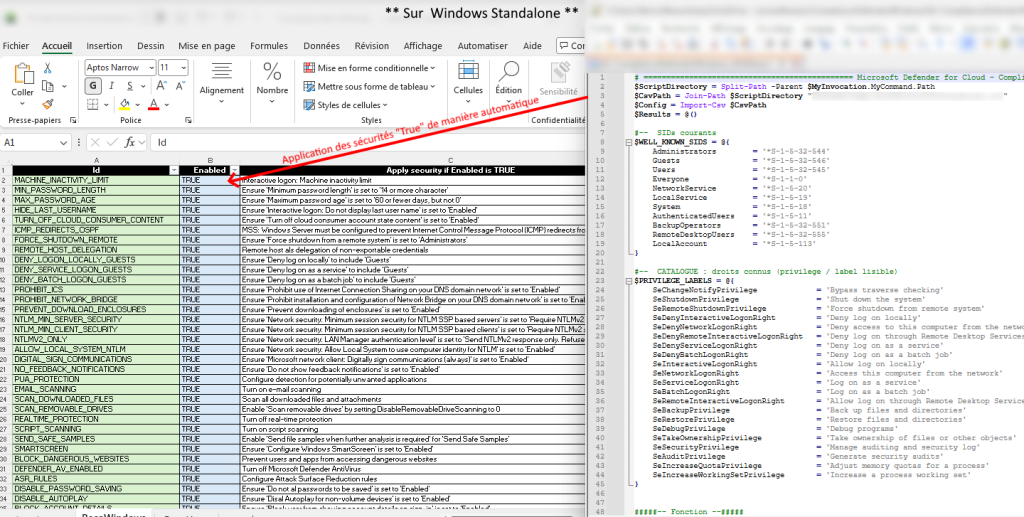Click the fx insert function icon

130,142
